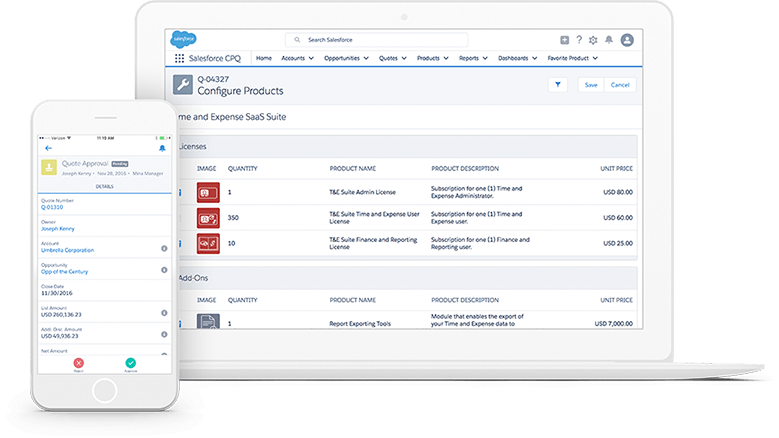
Task: Open the help question mark icon
Action: pyautogui.click(x=579, y=40)
